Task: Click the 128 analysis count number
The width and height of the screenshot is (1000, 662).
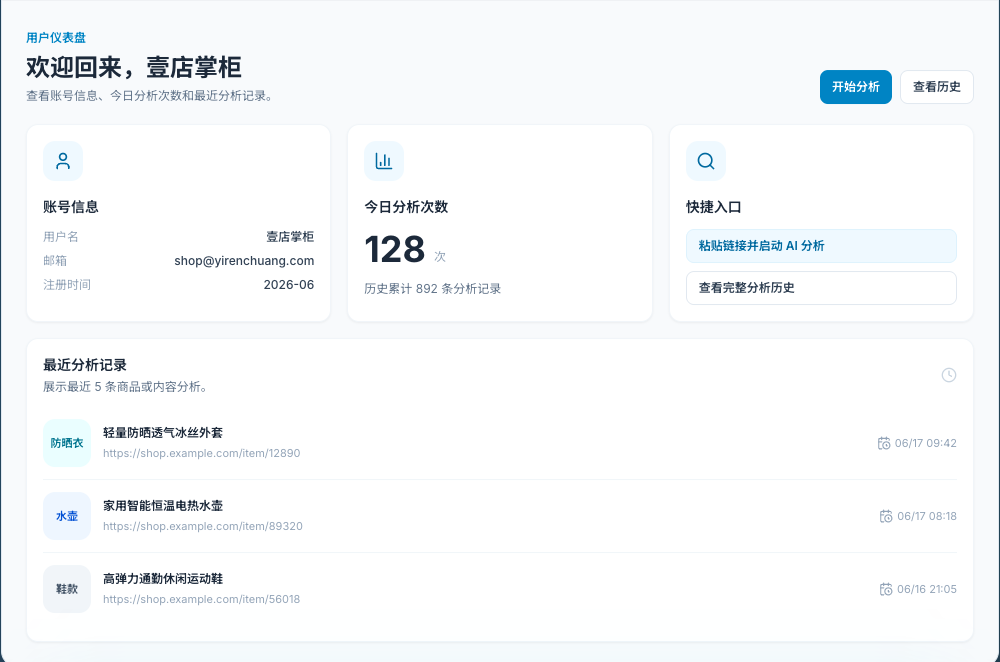Action: coord(395,249)
